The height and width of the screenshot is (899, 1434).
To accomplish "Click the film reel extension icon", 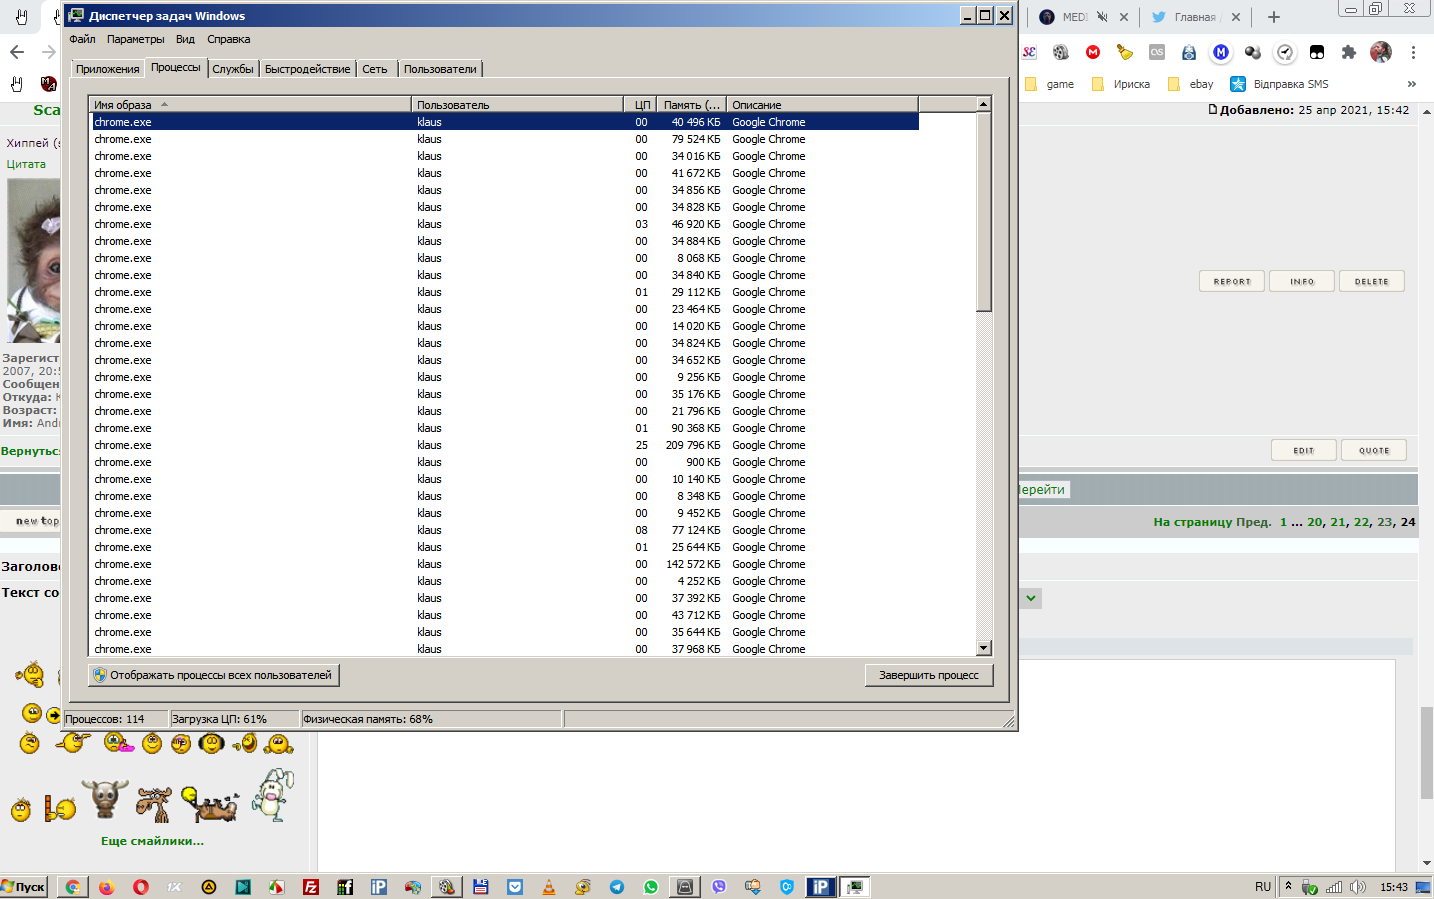I will (x=1061, y=52).
